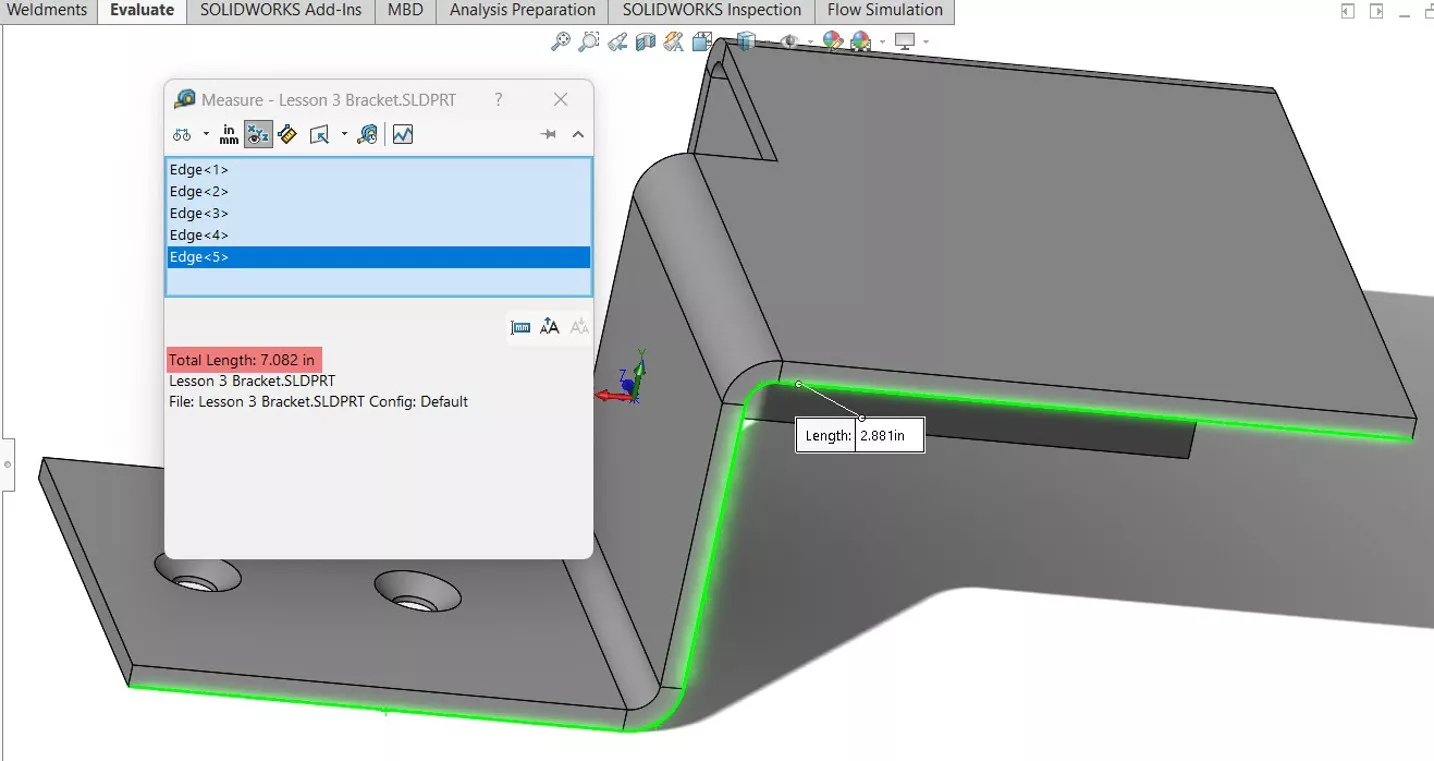This screenshot has width=1434, height=761.
Task: Open the Dynamic Annotation Views icon
Action: tap(673, 41)
